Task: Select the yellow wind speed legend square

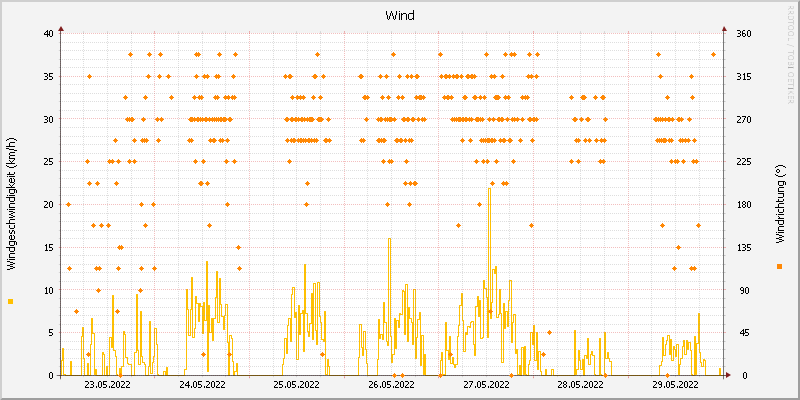Action: (11, 302)
